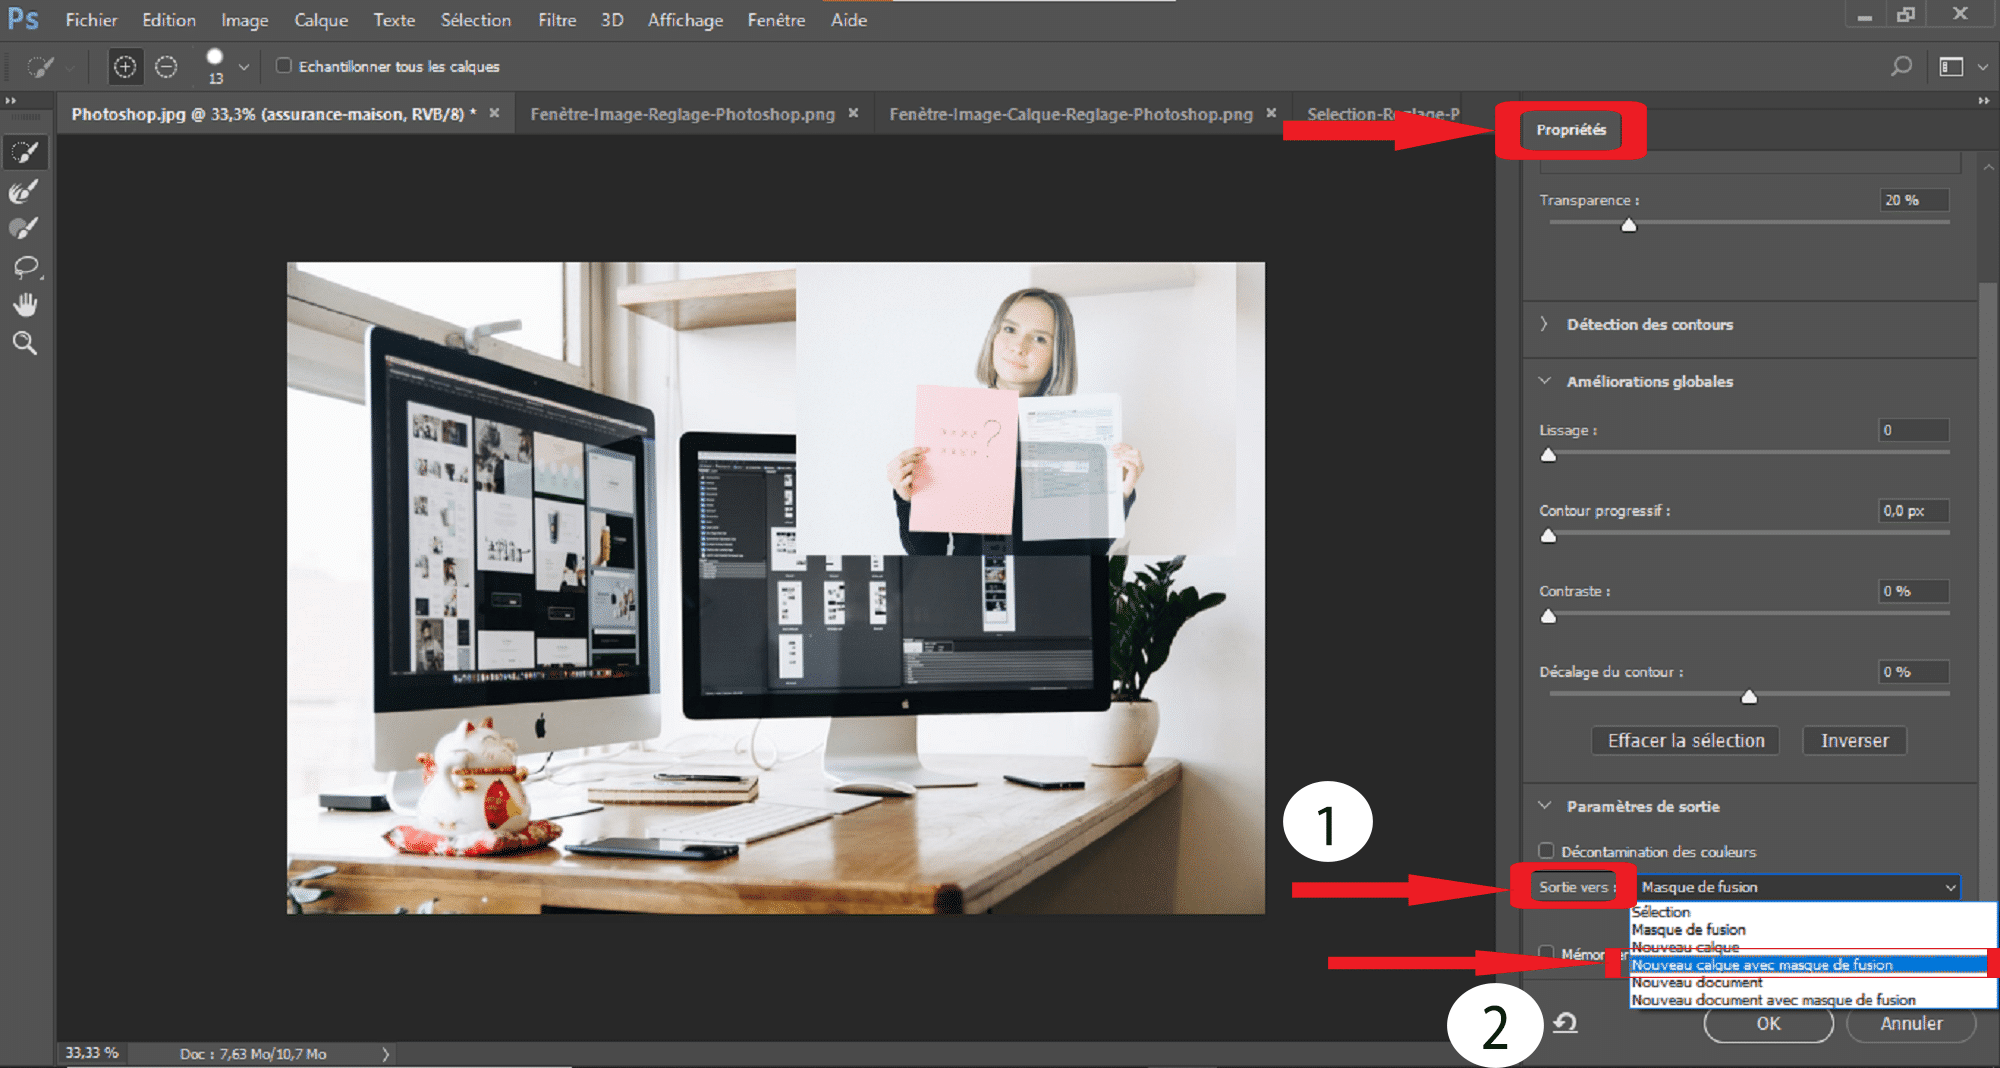Click the Effacer la sélection button
The image size is (2000, 1068).
[1686, 741]
